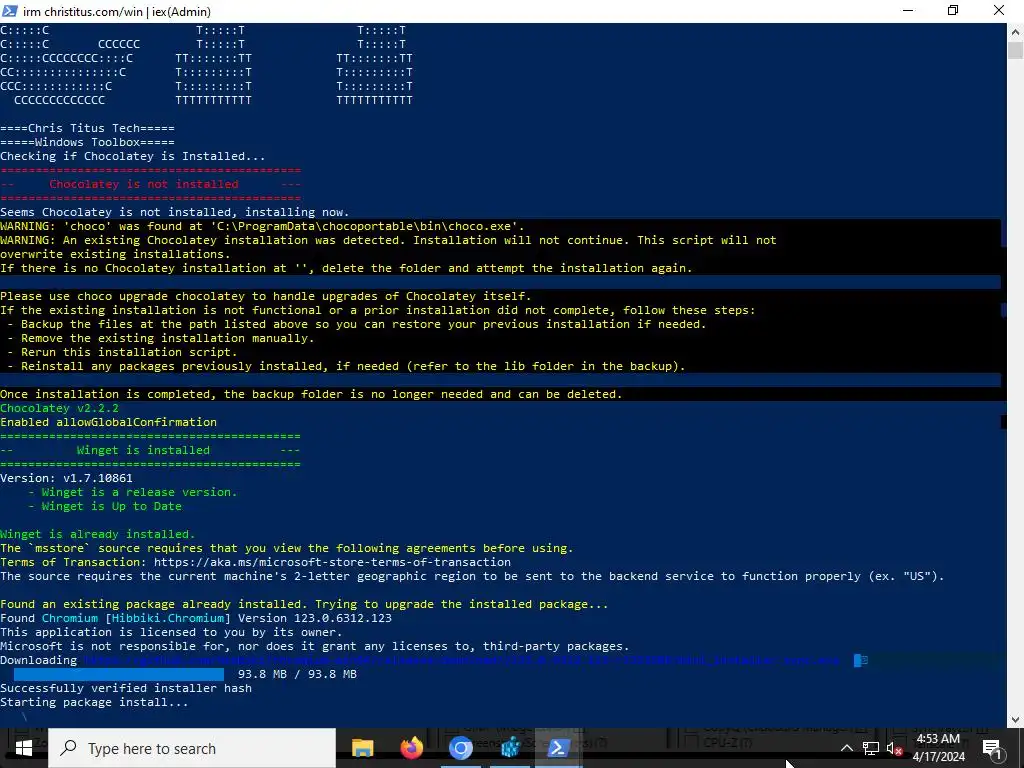Click the 93.8 MB download progress bar
The image size is (1024, 768).
tap(119, 674)
